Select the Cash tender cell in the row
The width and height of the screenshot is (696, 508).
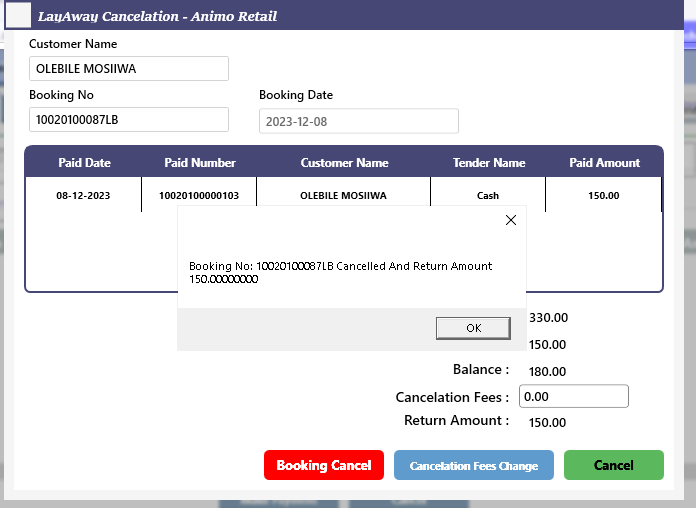(488, 196)
